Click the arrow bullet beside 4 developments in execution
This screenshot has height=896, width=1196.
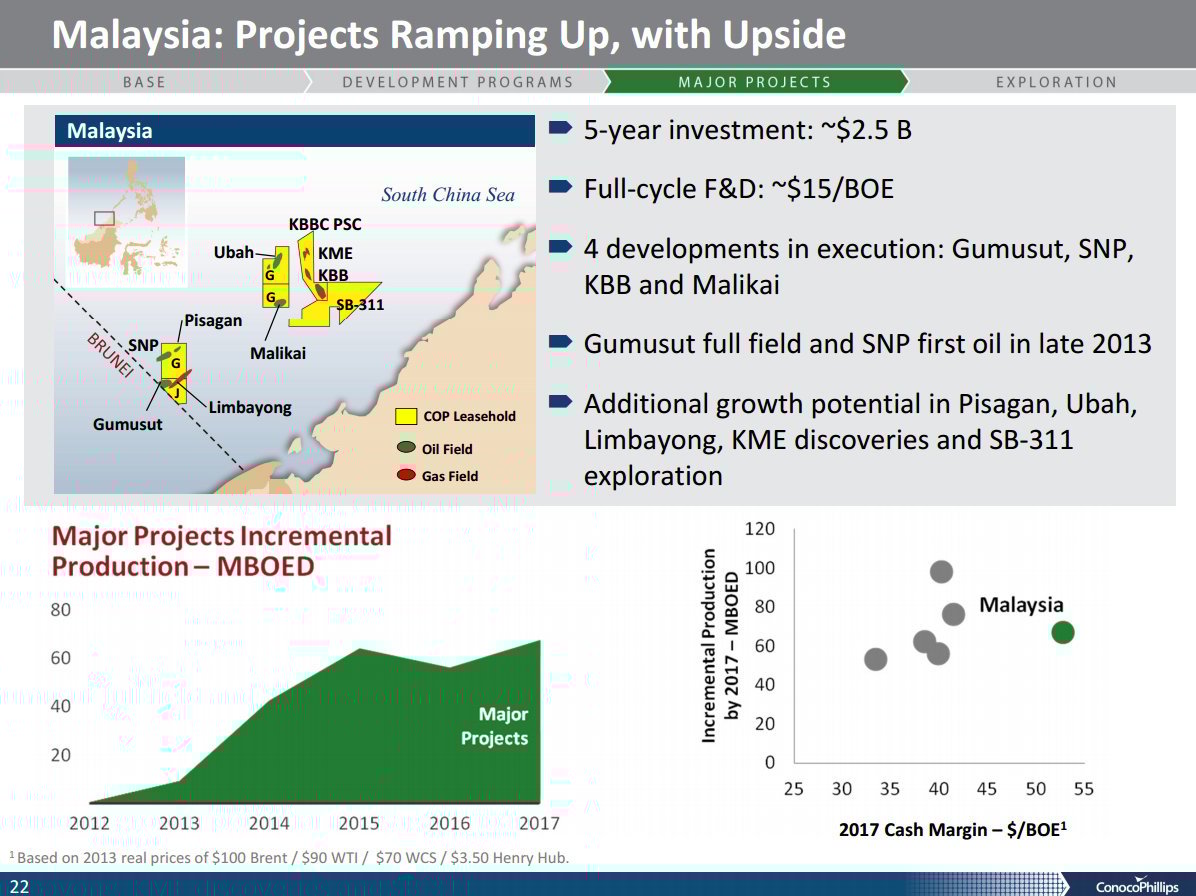pos(561,247)
